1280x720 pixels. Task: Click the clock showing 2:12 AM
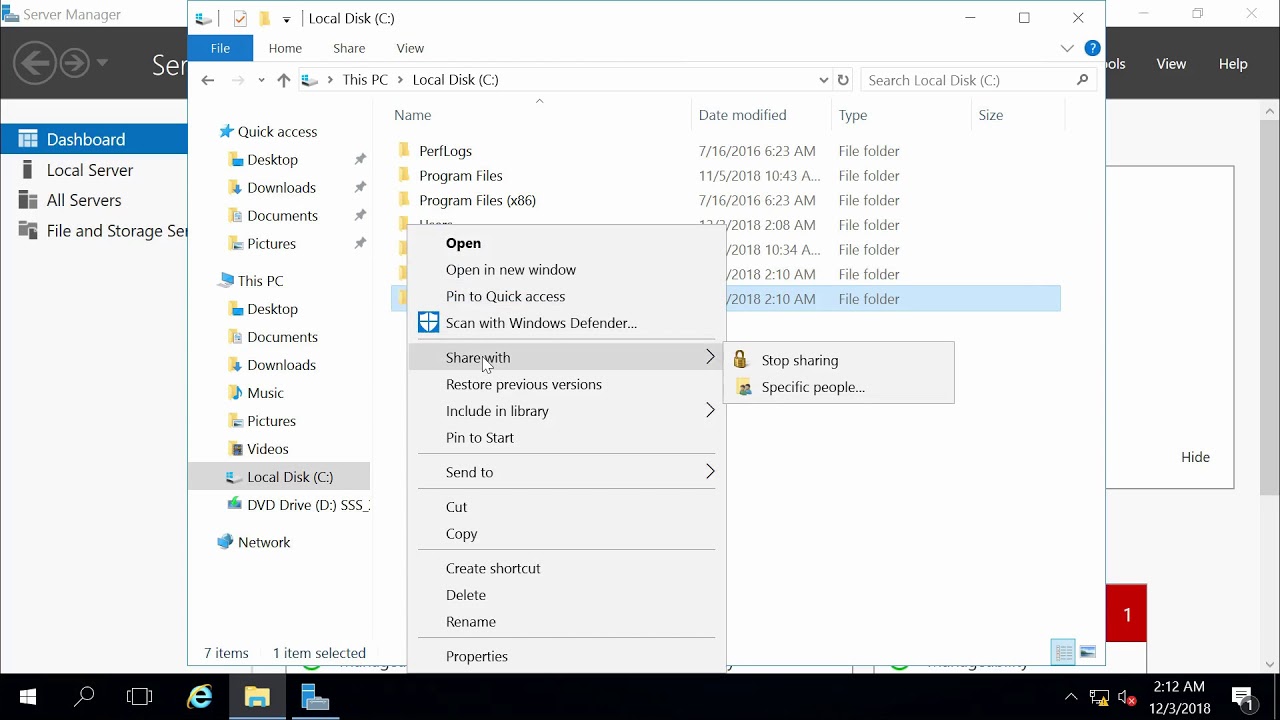point(1179,687)
